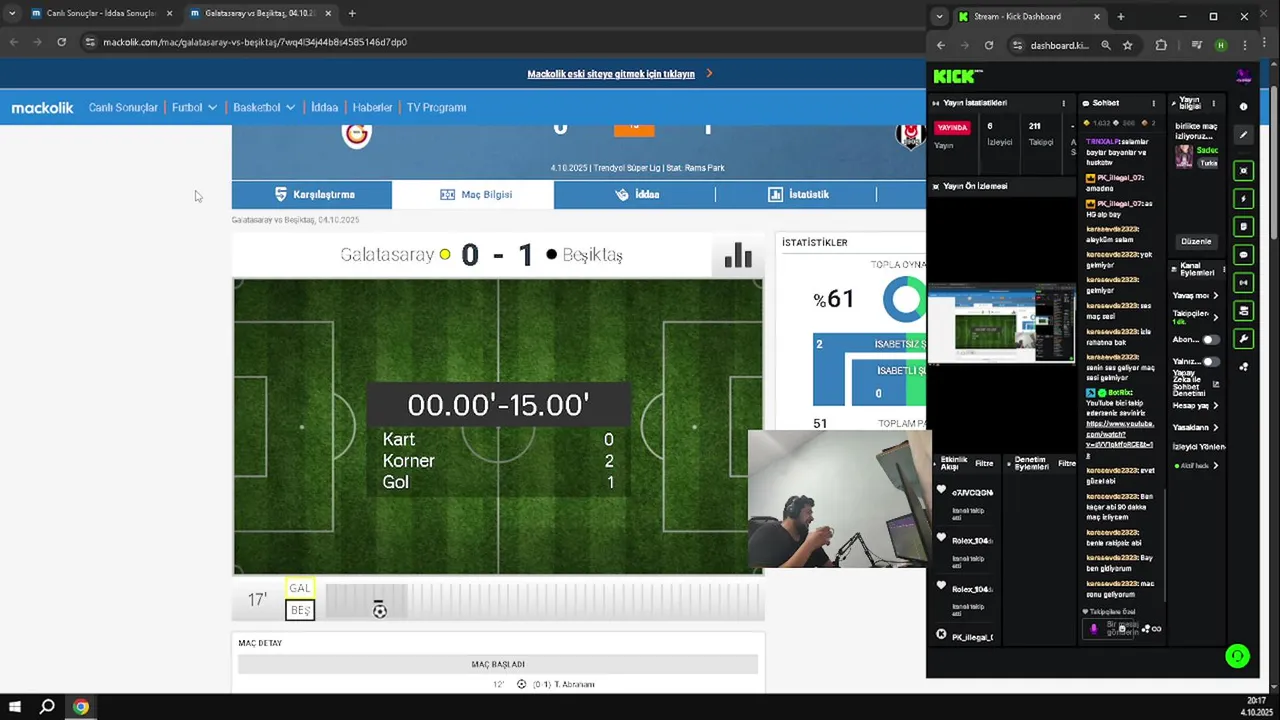
Task: Click Filtre in Denetim Eylemleri panel
Action: 1067,464
